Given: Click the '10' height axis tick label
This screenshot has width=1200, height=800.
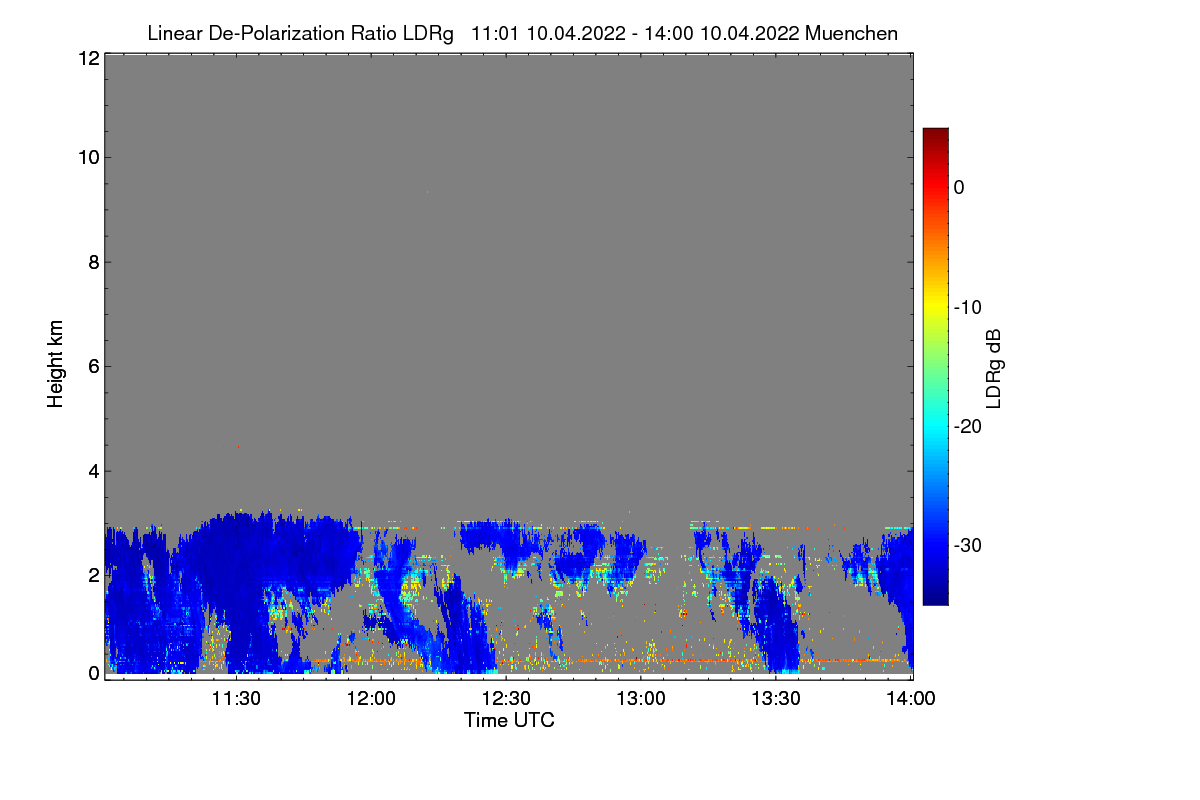Looking at the screenshot, I should click(88, 157).
